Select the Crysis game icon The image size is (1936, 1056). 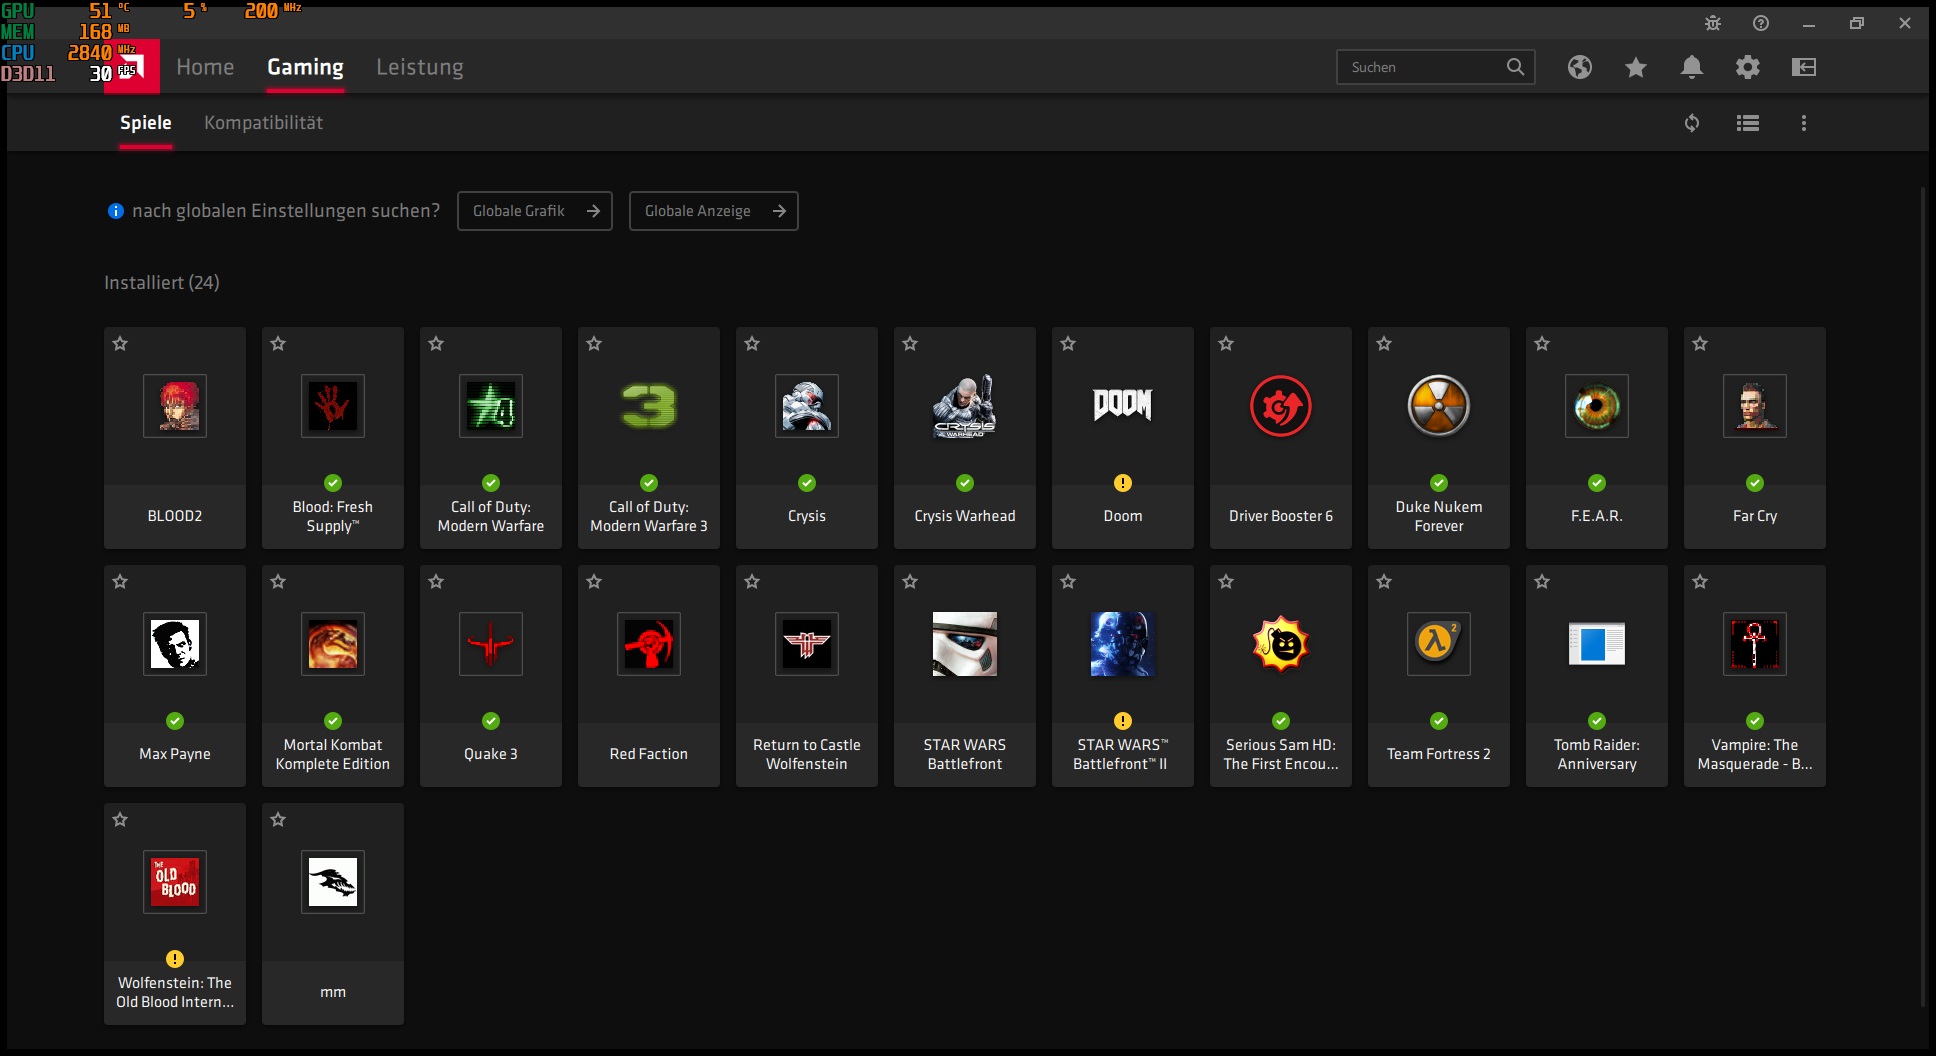[x=807, y=406]
